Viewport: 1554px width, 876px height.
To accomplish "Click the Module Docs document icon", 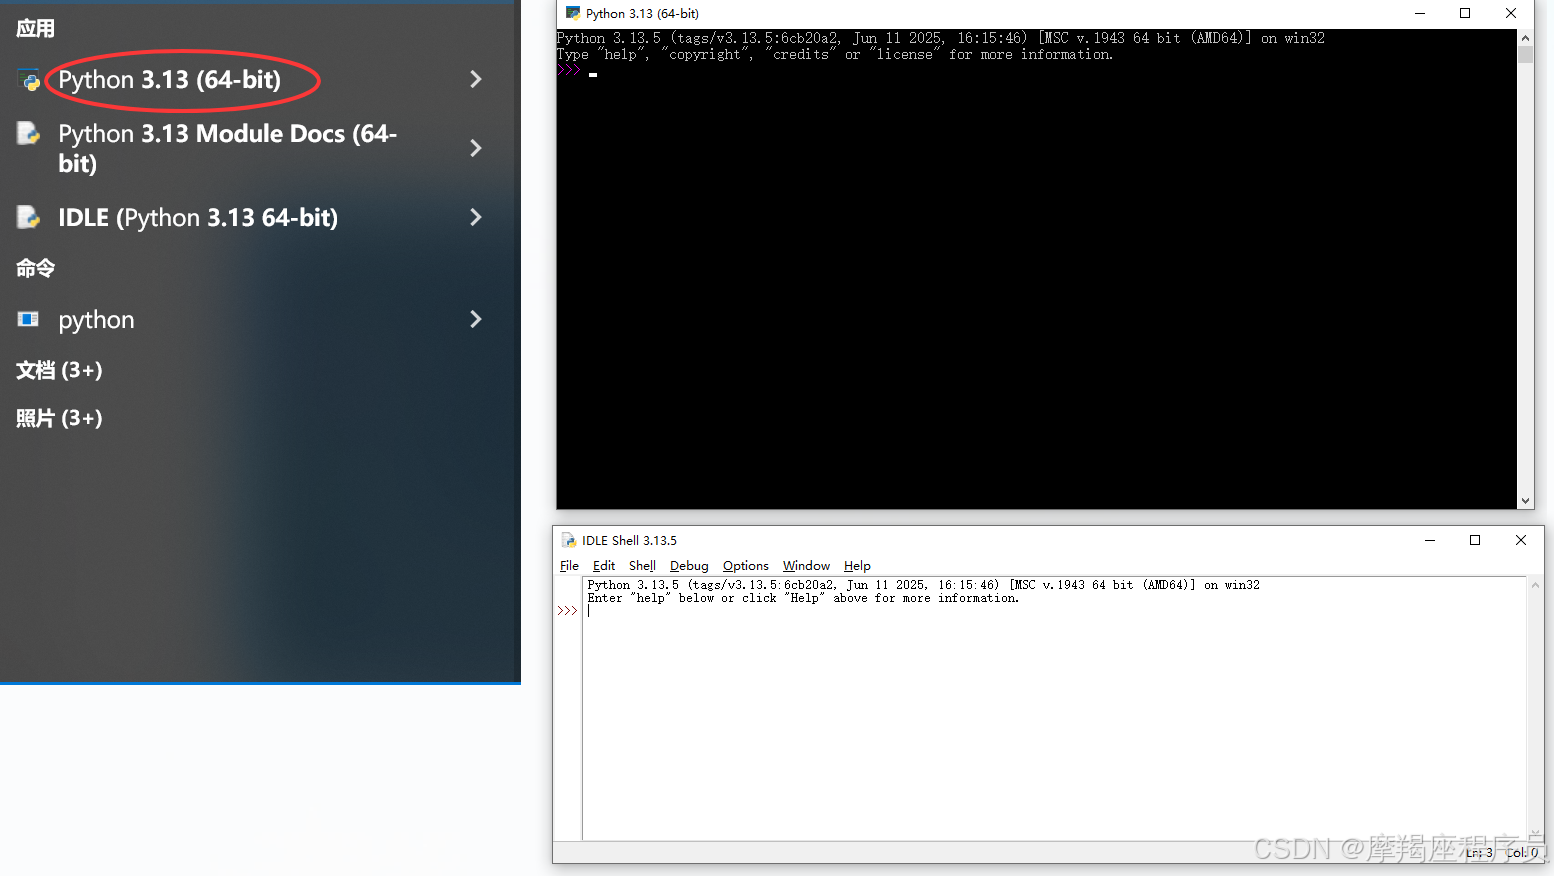I will (28, 133).
